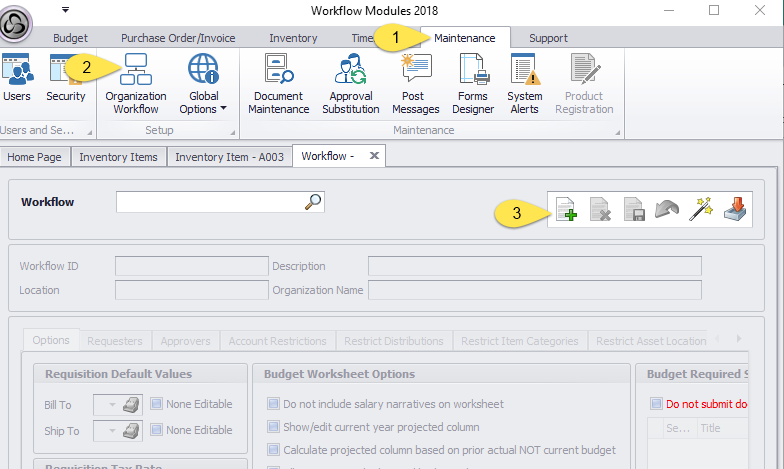
Task: Open the Bill To dropdown
Action: 108,405
